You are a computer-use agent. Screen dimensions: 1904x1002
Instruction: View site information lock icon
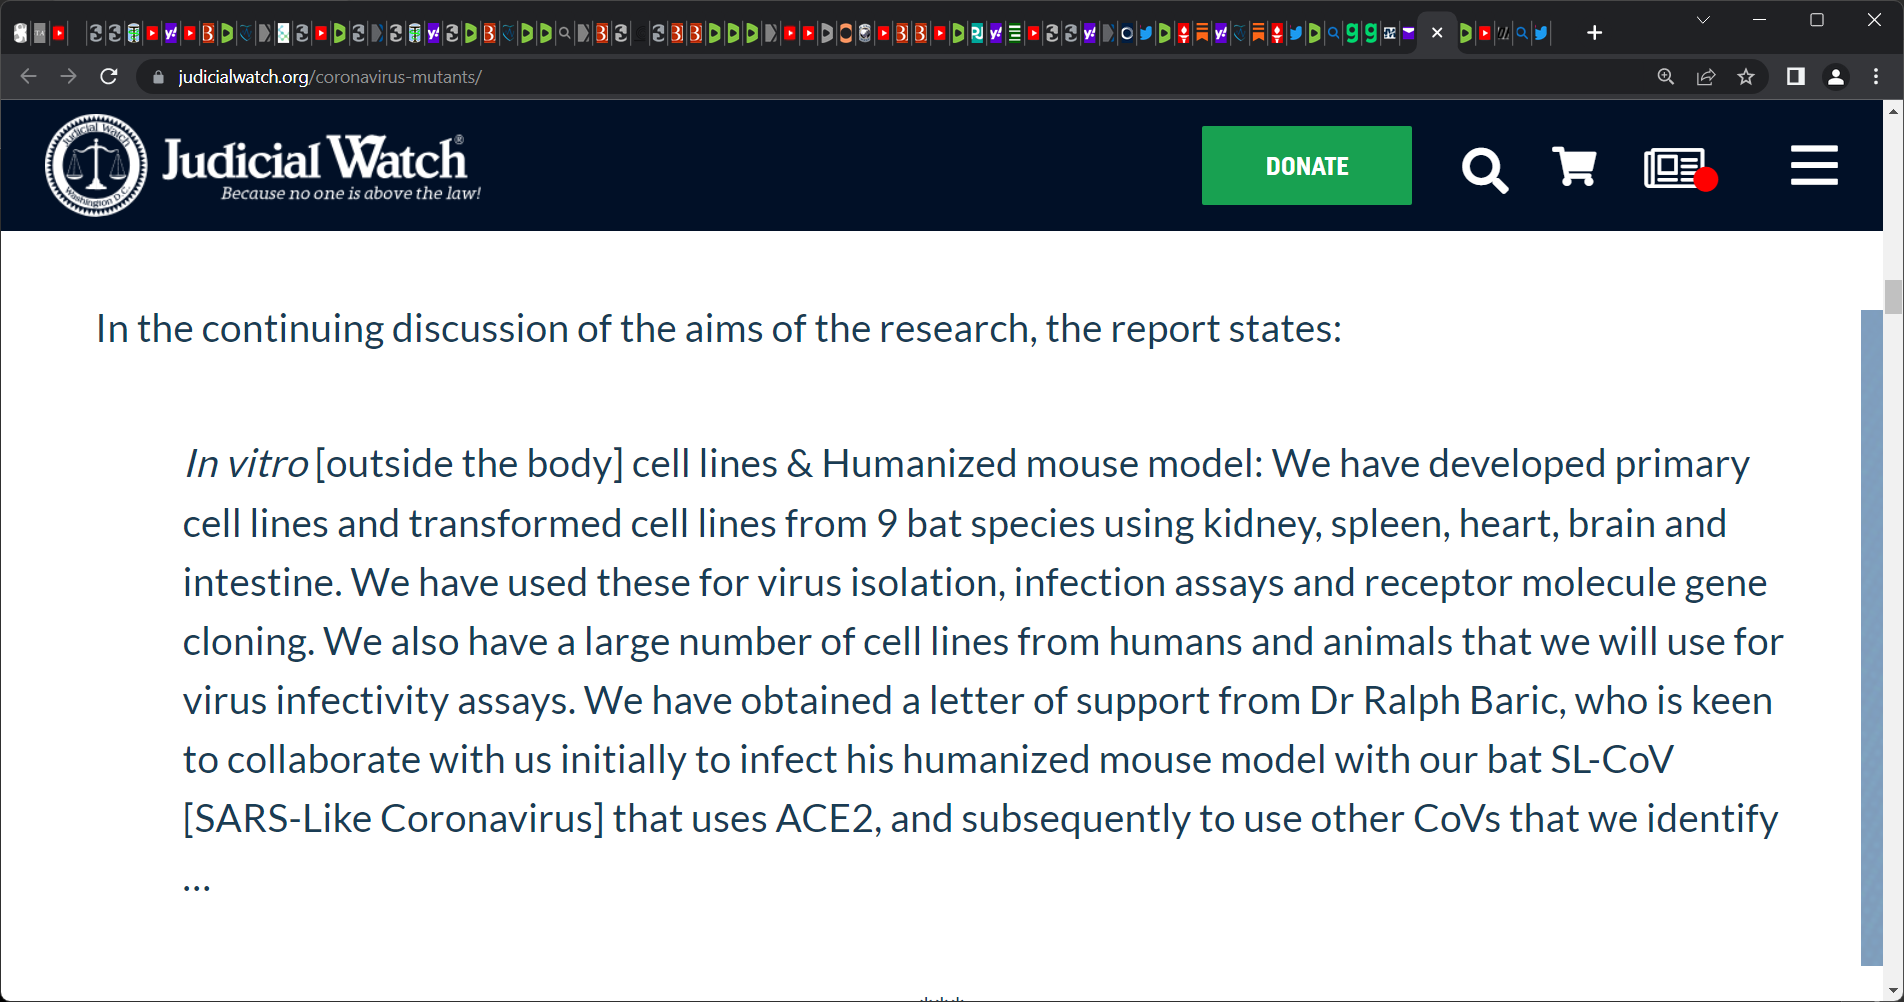pyautogui.click(x=158, y=77)
